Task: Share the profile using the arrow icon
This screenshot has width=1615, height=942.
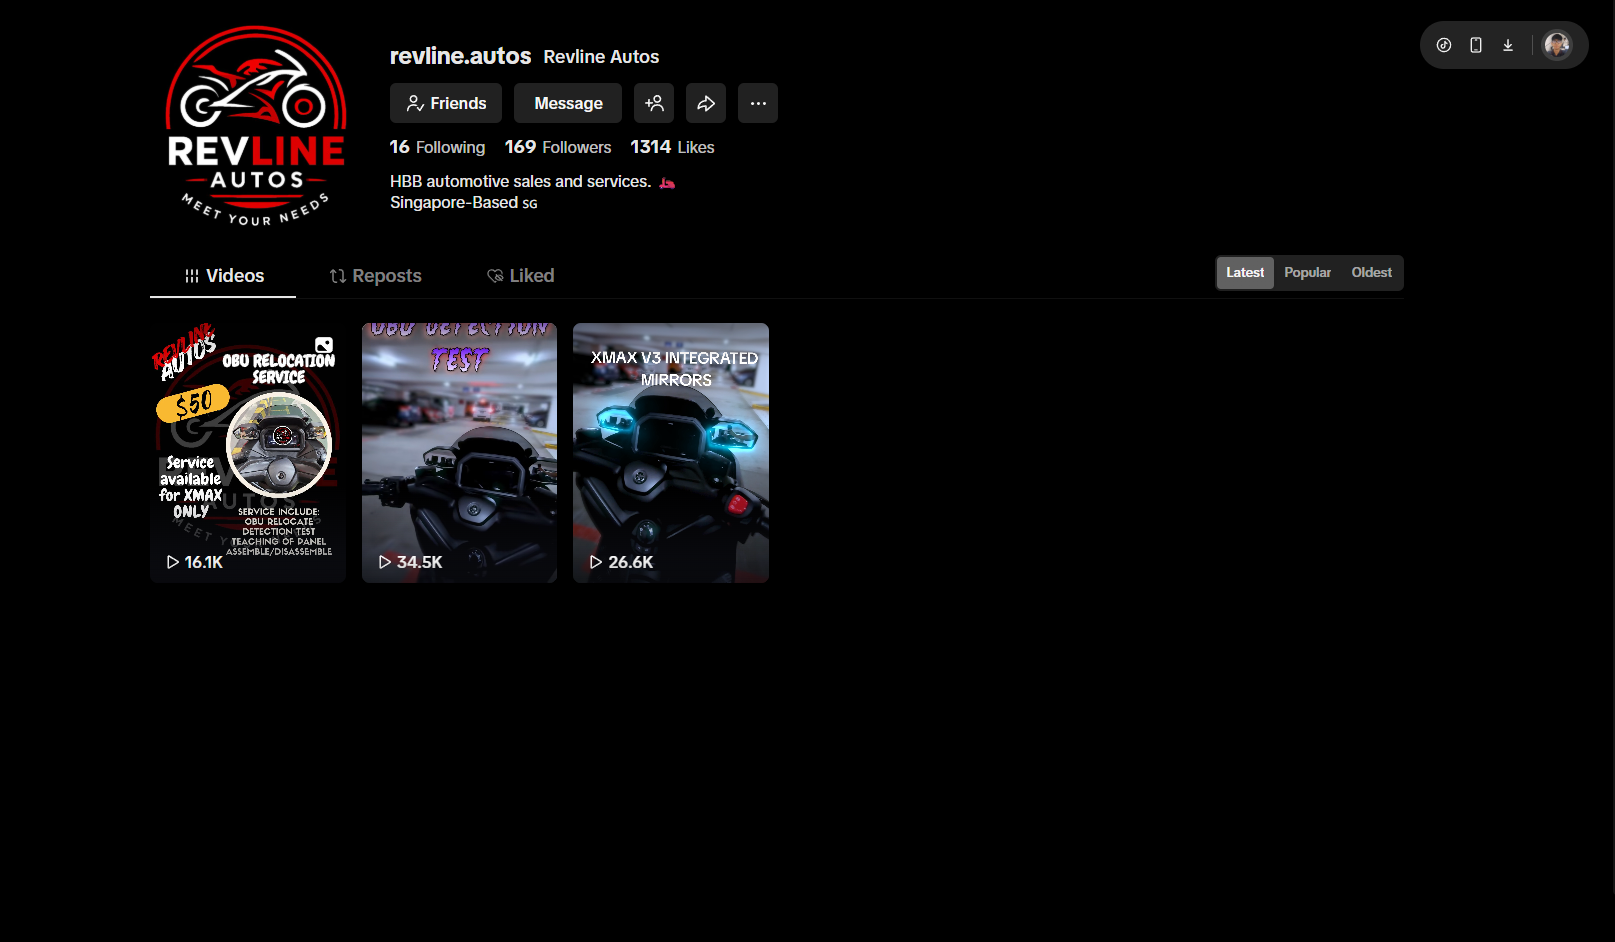Action: 706,103
